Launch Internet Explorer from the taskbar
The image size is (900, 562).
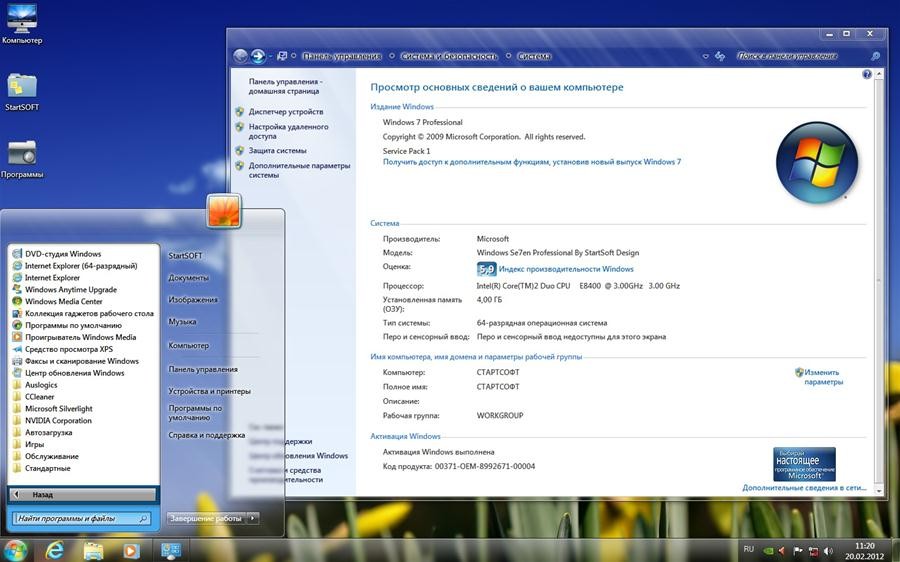pos(55,551)
